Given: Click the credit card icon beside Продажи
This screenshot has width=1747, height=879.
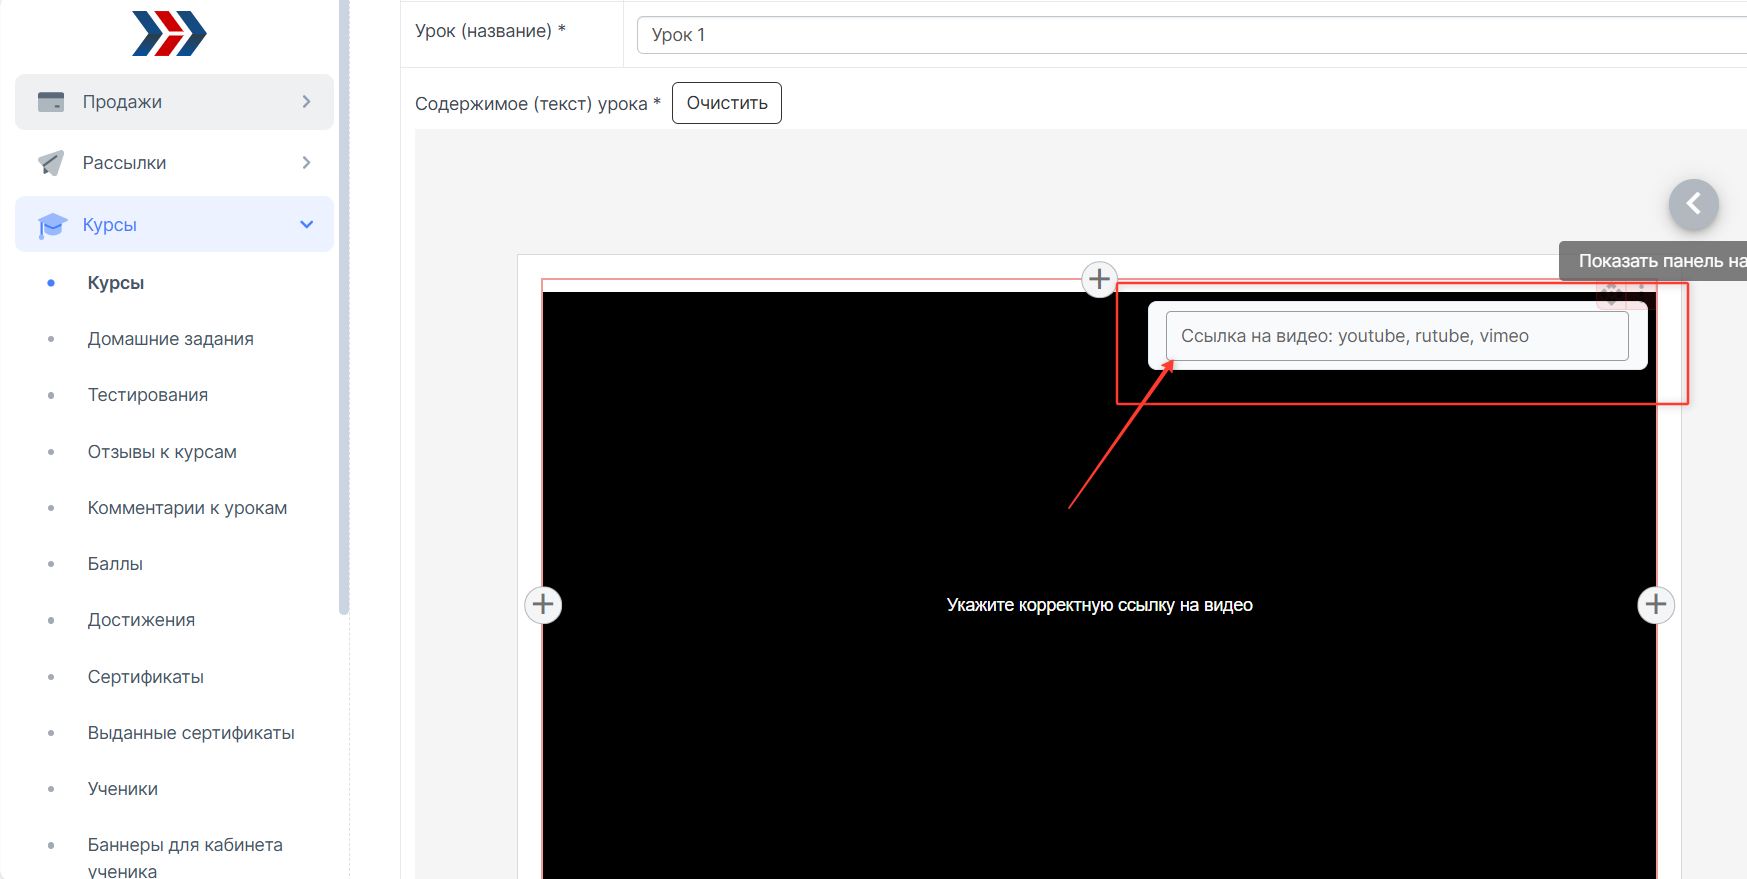Looking at the screenshot, I should click(x=51, y=102).
